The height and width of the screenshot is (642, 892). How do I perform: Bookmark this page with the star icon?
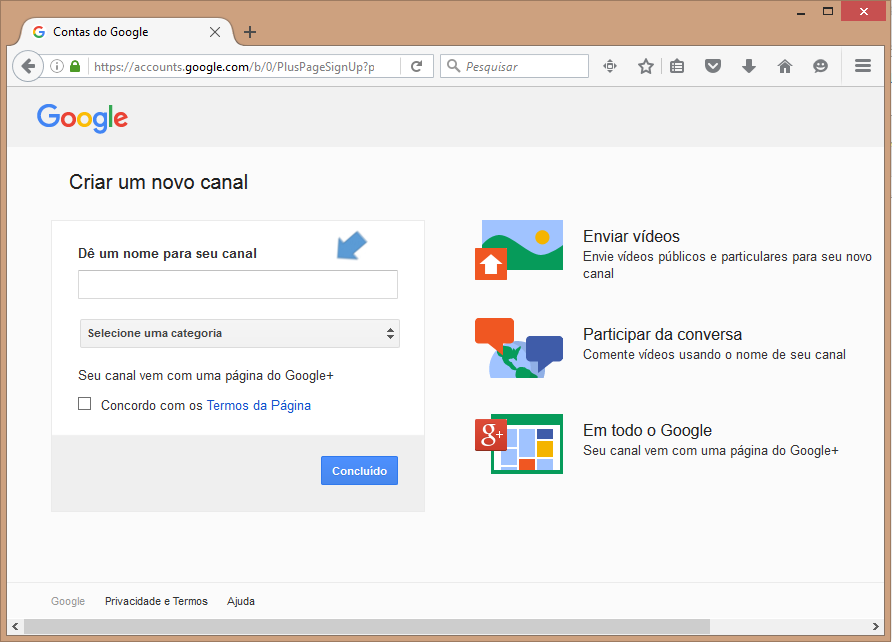[x=646, y=67]
